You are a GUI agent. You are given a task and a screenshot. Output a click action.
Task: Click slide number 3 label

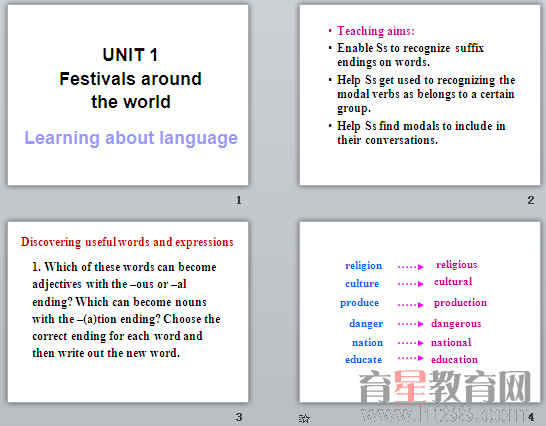239,417
